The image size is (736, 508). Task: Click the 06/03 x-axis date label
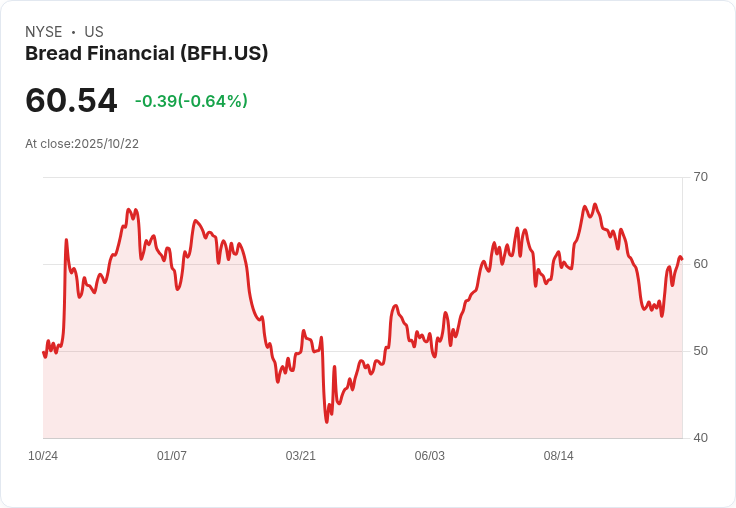point(429,456)
